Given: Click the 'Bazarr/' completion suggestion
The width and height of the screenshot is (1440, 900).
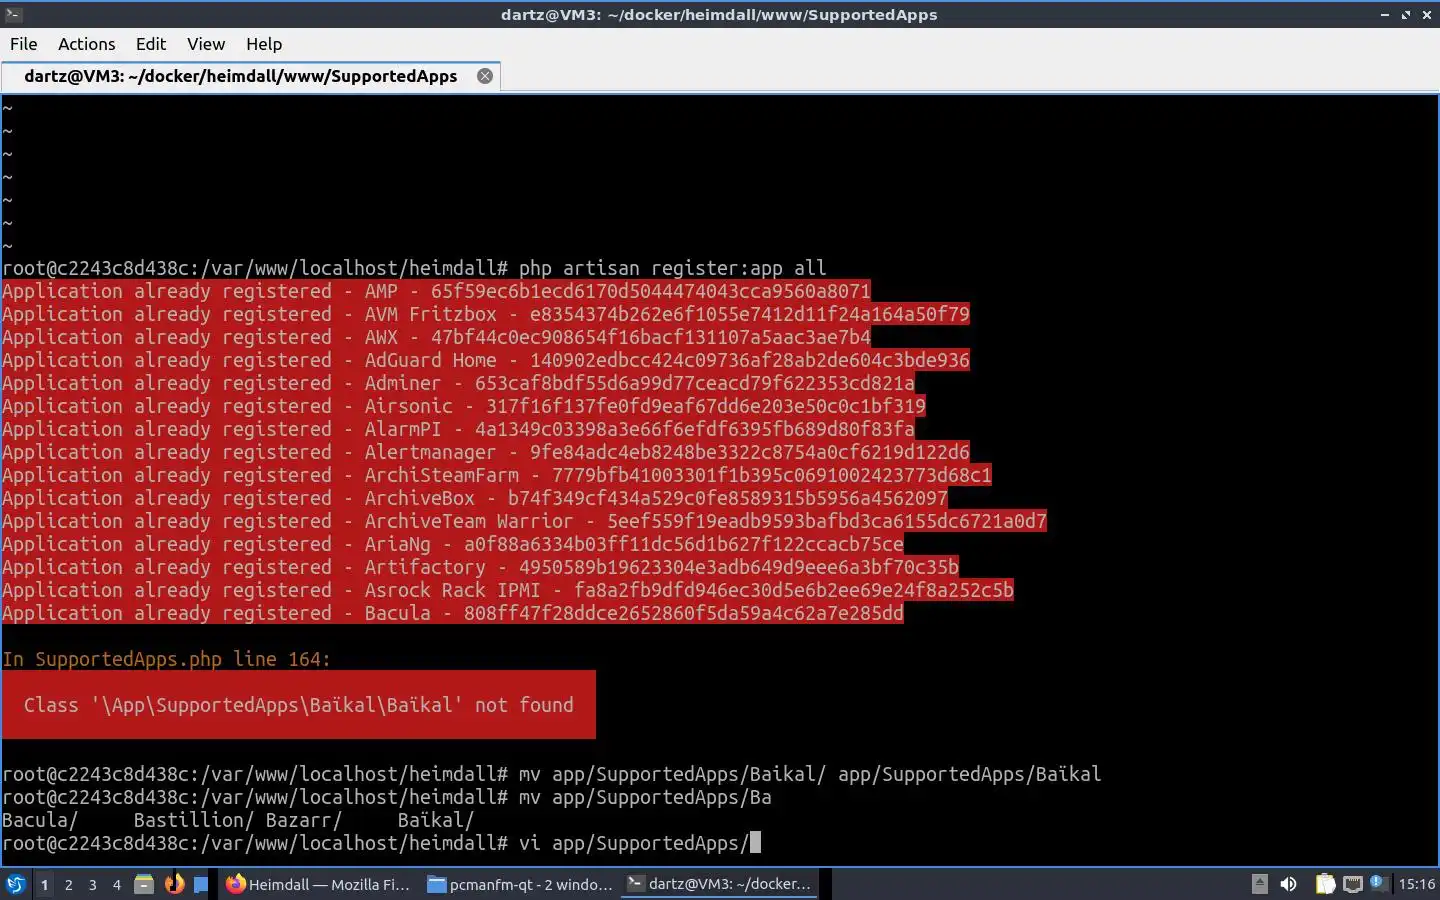Looking at the screenshot, I should pyautogui.click(x=304, y=820).
